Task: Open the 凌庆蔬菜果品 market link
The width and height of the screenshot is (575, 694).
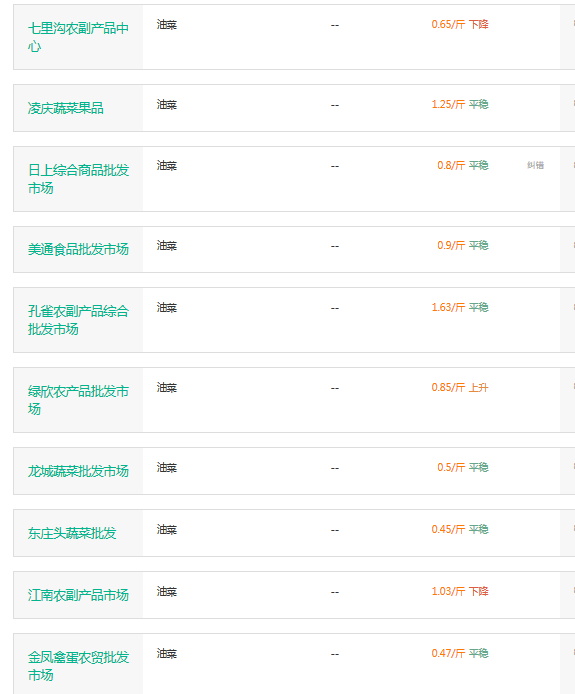Action: coord(66,108)
